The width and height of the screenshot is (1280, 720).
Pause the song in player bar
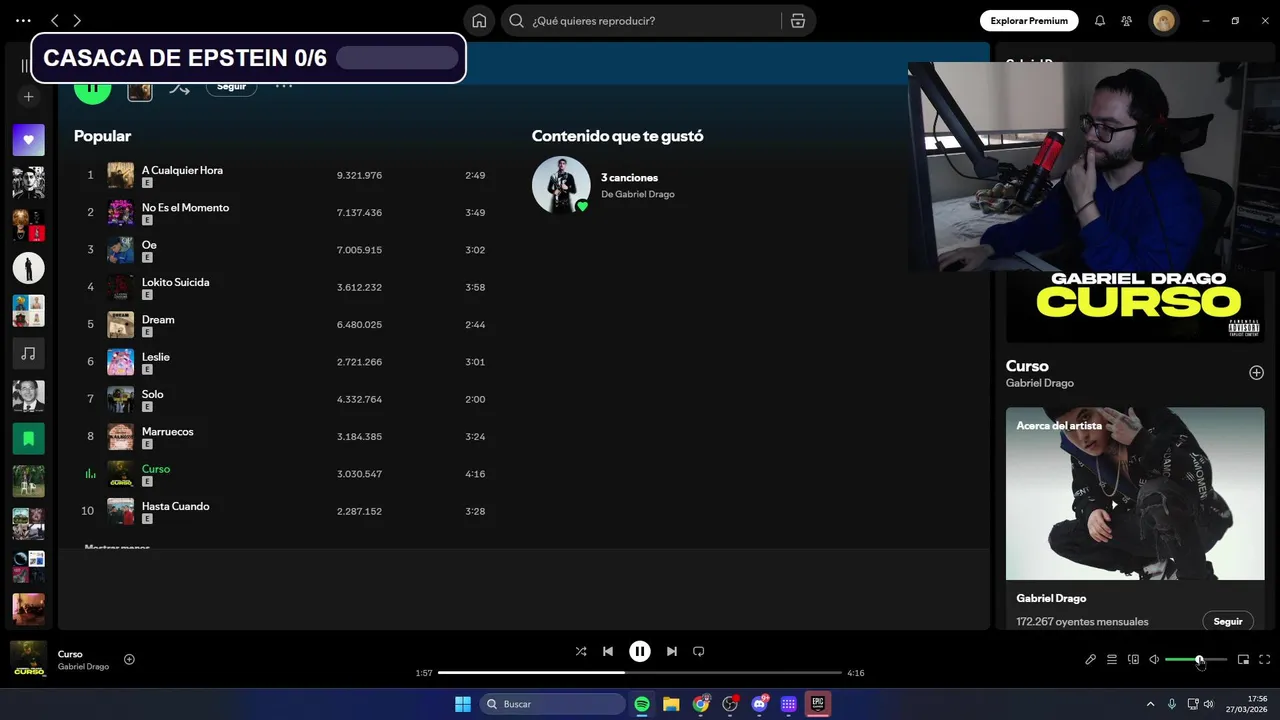click(640, 651)
